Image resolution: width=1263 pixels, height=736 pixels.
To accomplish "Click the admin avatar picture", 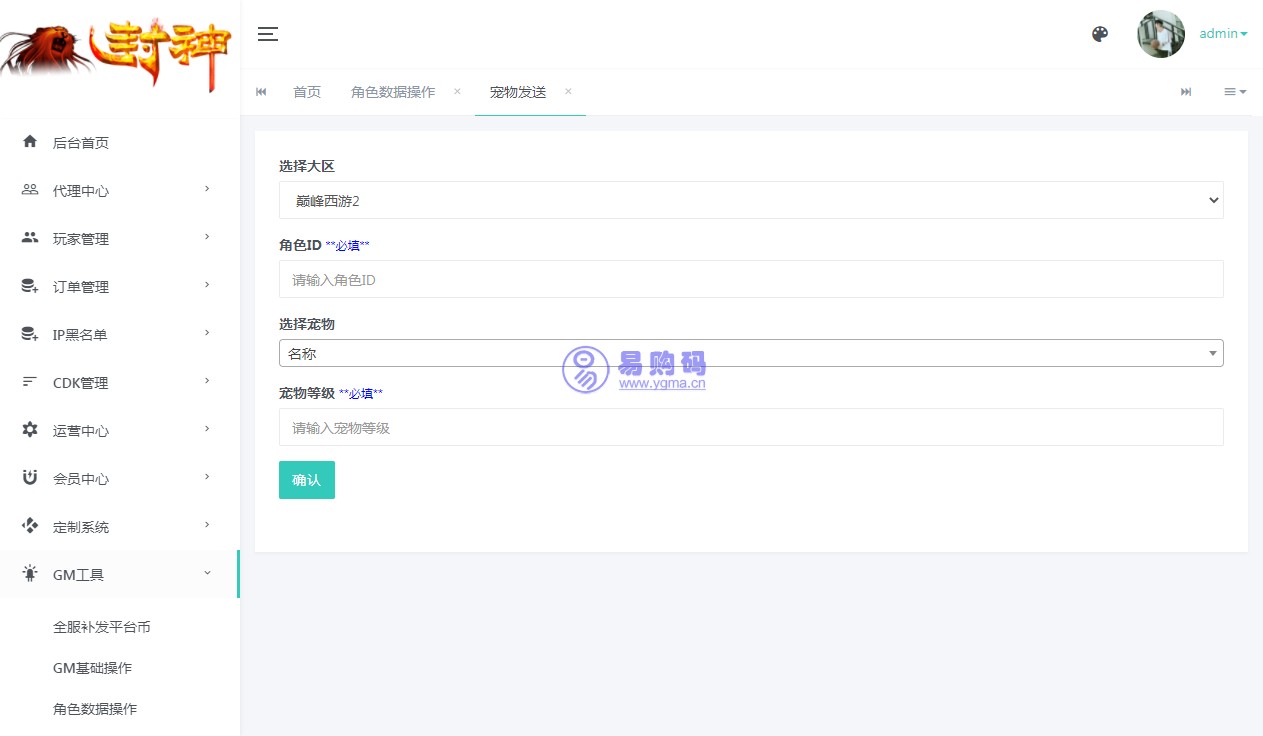I will click(1160, 34).
